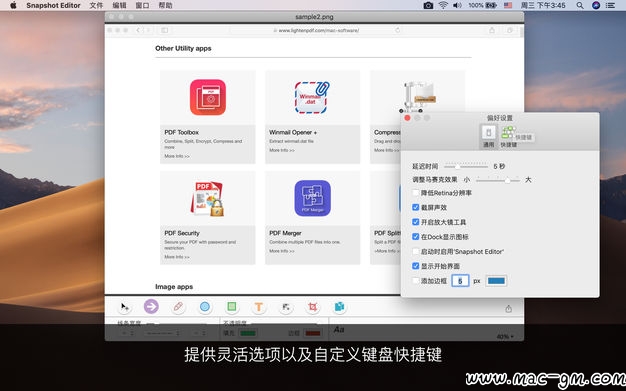This screenshot has height=391, width=626.
Task: Pick the pencil freehand tool
Action: pyautogui.click(x=178, y=307)
